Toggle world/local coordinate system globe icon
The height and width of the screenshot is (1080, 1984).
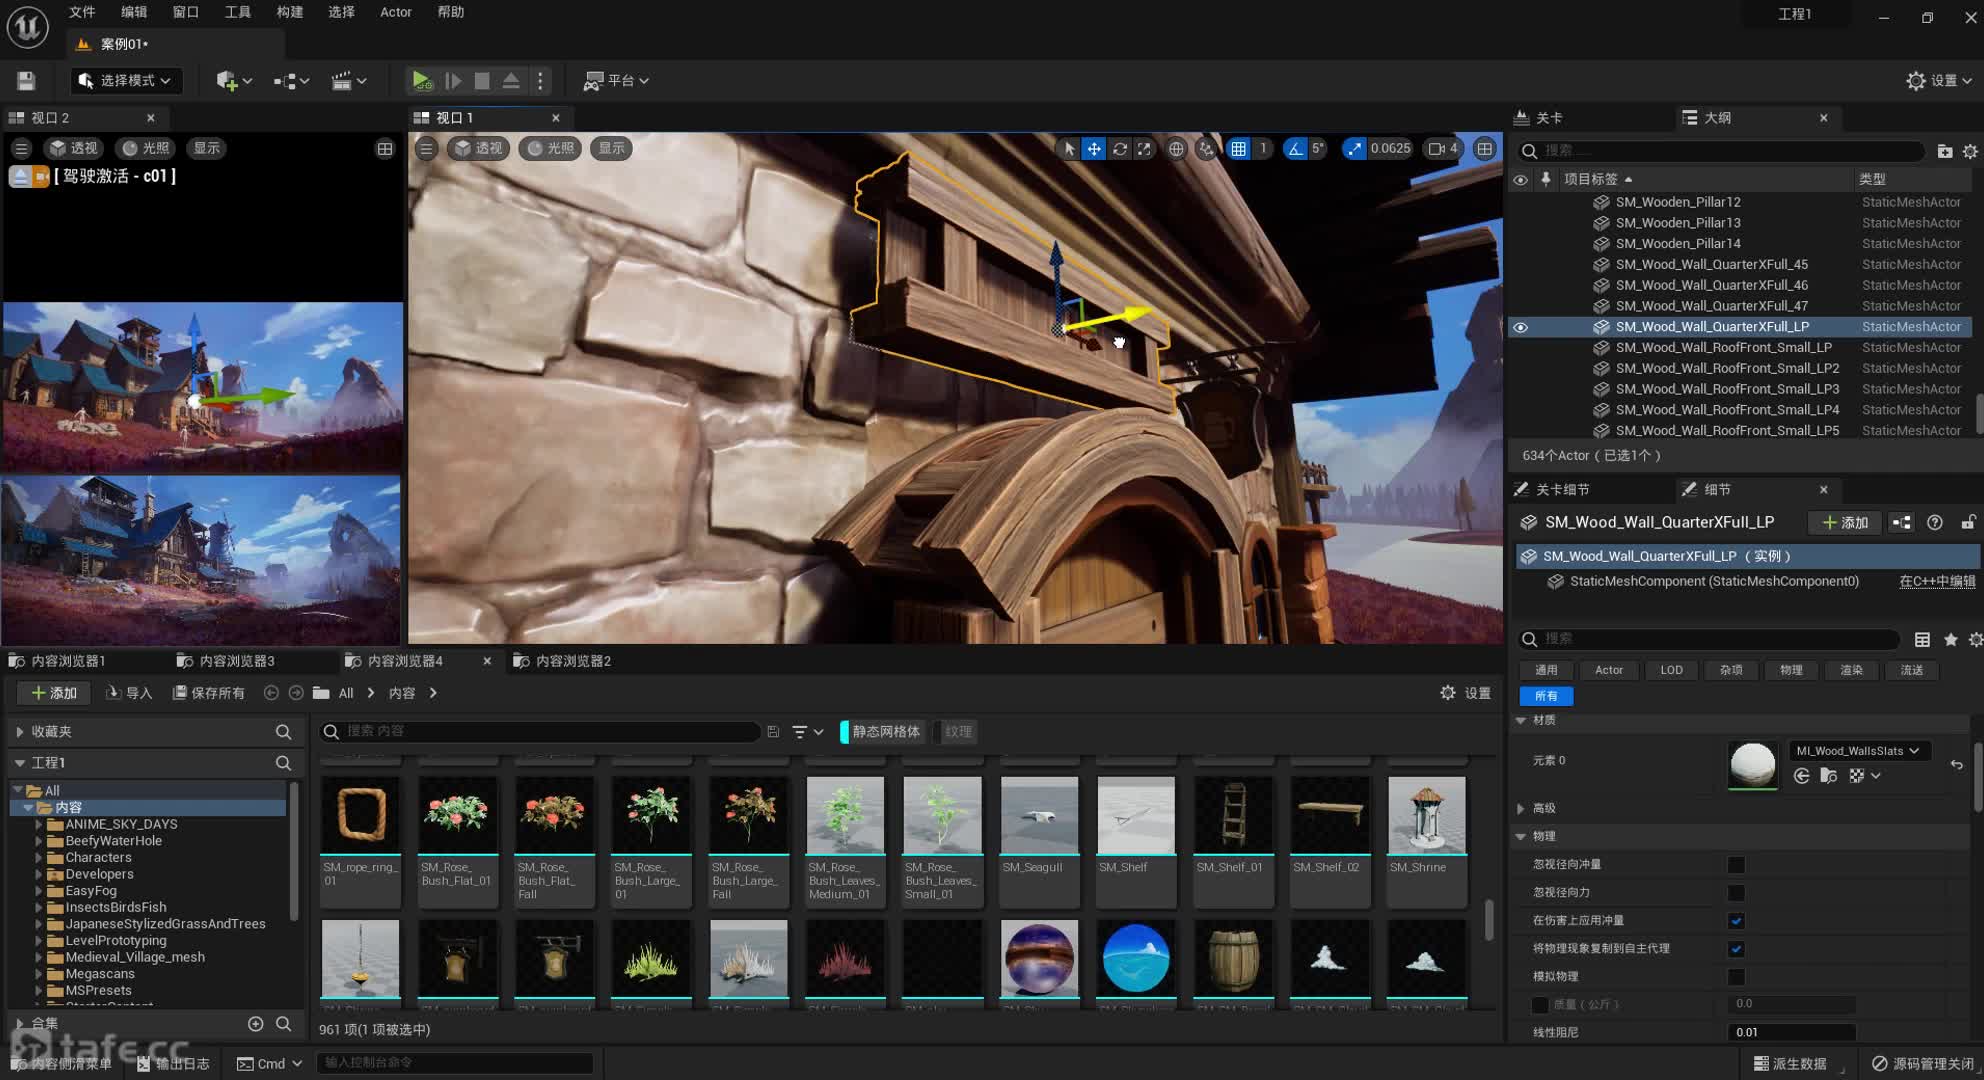click(1176, 149)
